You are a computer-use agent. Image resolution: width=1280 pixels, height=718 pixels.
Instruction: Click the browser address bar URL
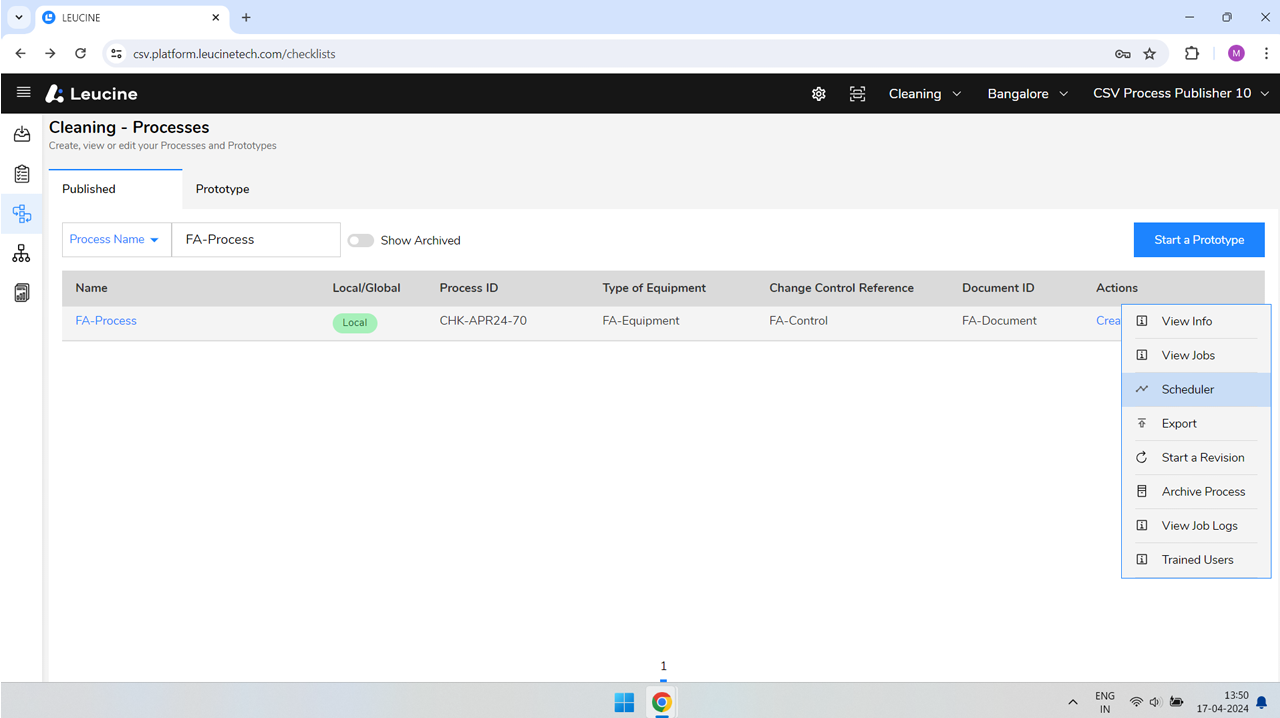point(234,54)
